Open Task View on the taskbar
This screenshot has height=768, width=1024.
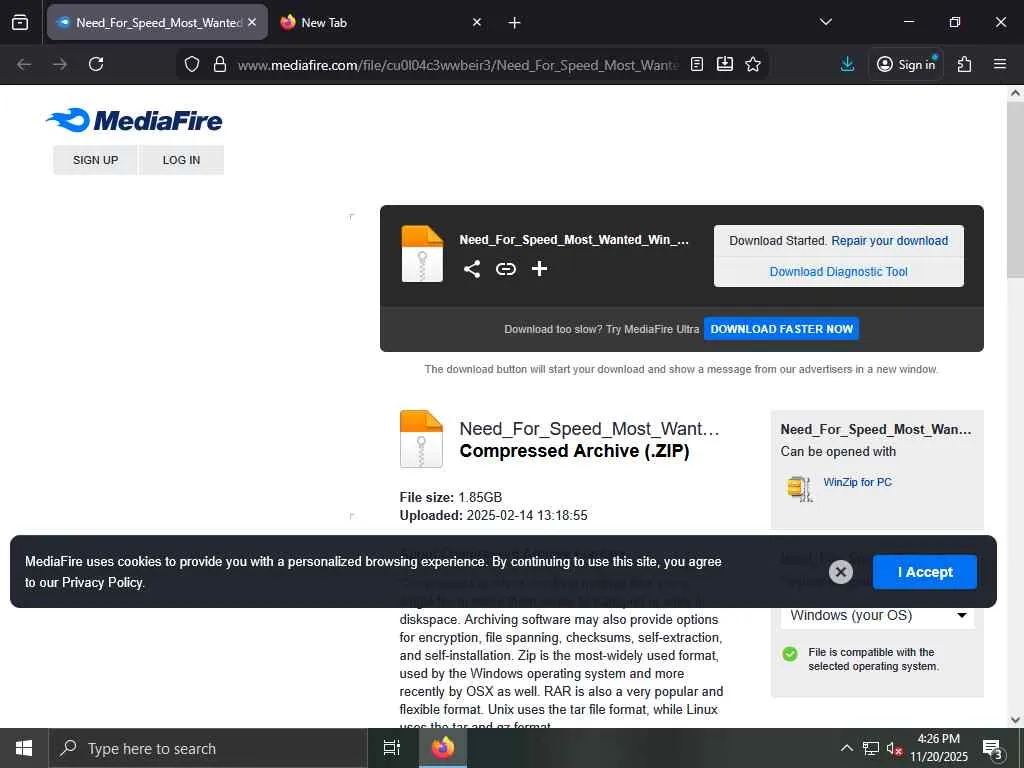pyautogui.click(x=392, y=748)
